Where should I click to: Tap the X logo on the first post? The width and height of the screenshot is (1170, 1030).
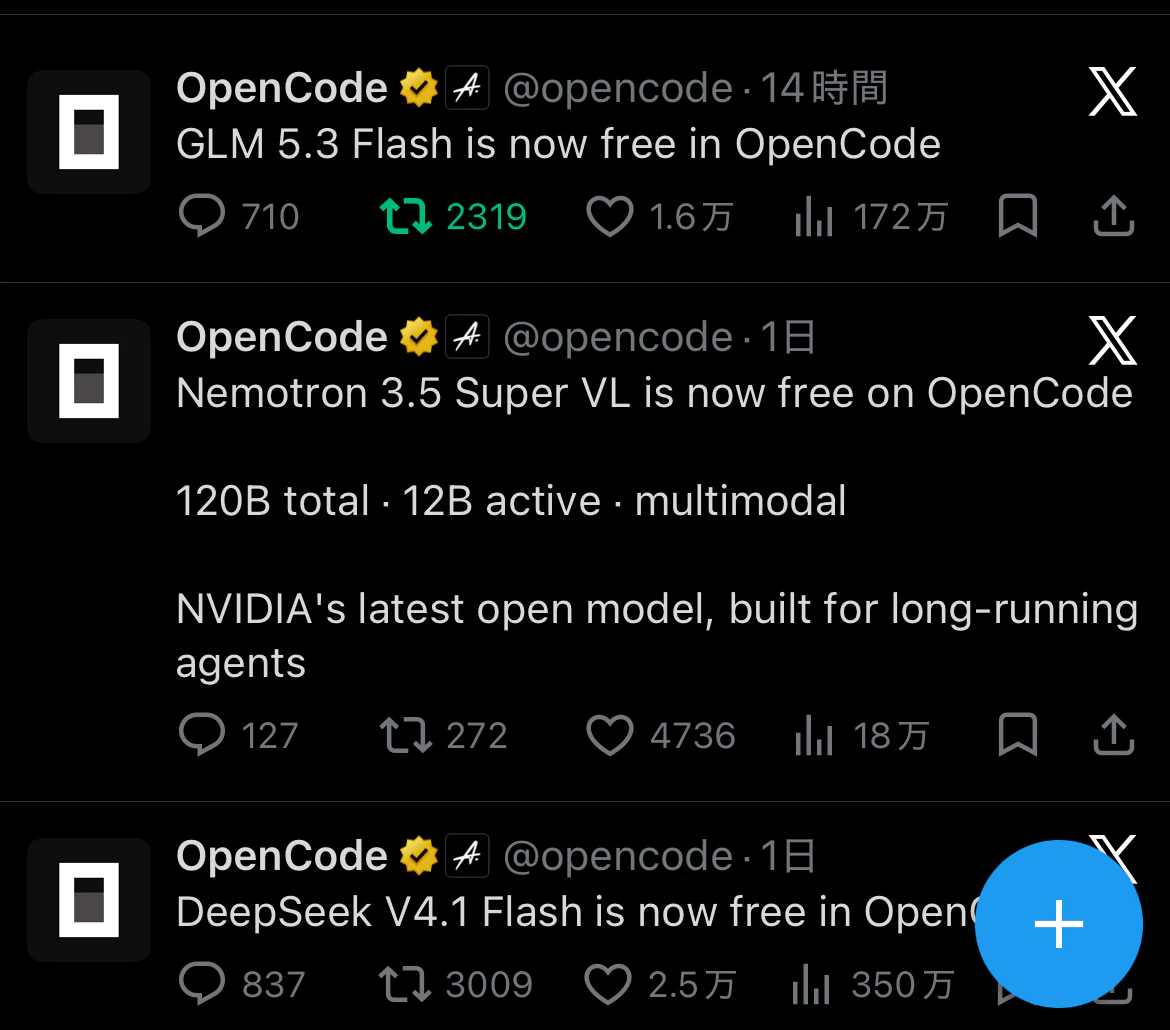pos(1113,91)
